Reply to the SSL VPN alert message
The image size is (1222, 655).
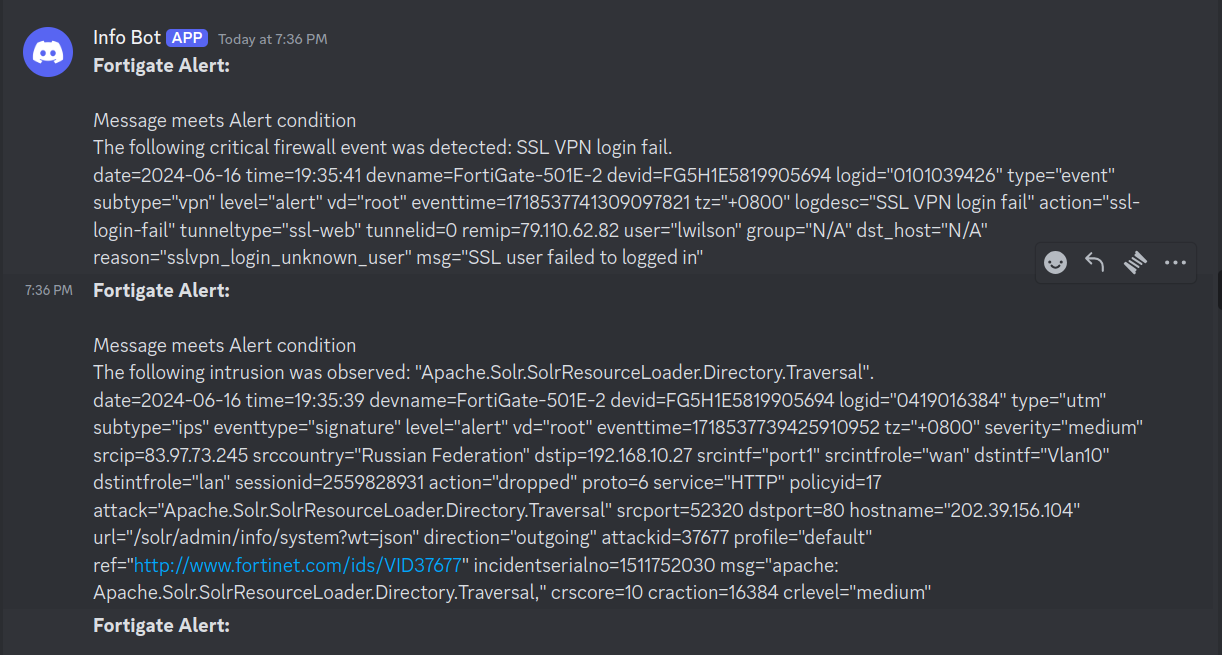click(1094, 262)
